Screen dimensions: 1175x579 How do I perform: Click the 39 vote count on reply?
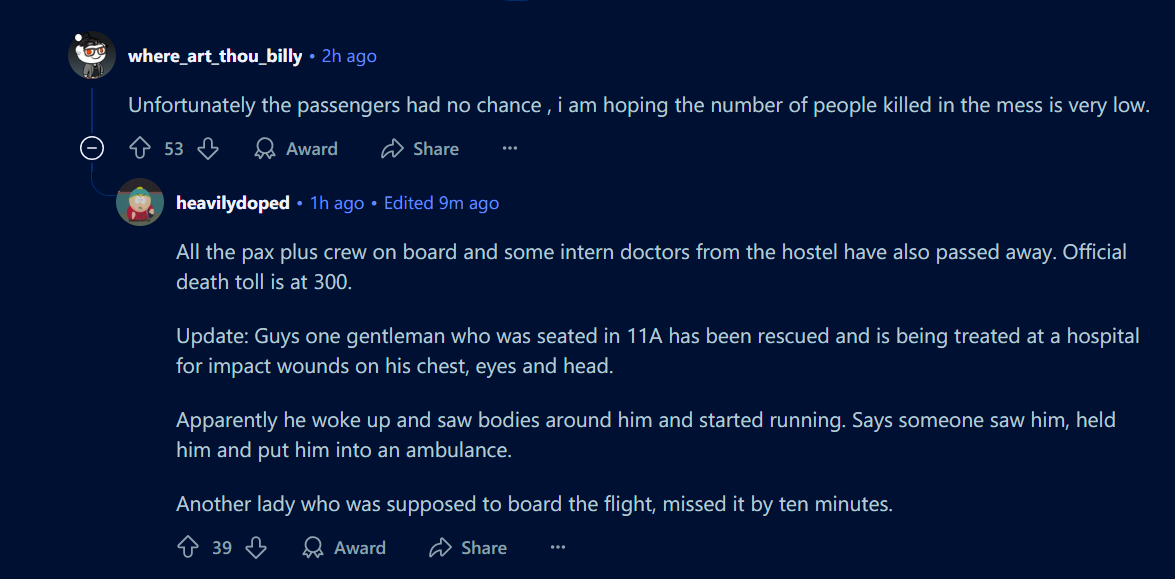(x=222, y=548)
